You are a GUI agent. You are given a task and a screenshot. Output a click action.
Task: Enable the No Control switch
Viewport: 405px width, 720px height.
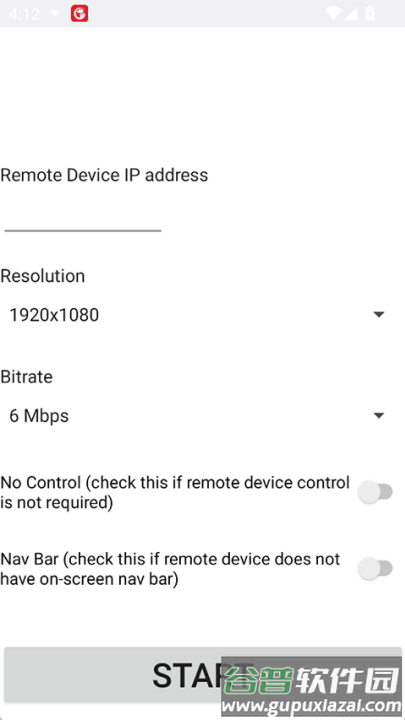376,492
